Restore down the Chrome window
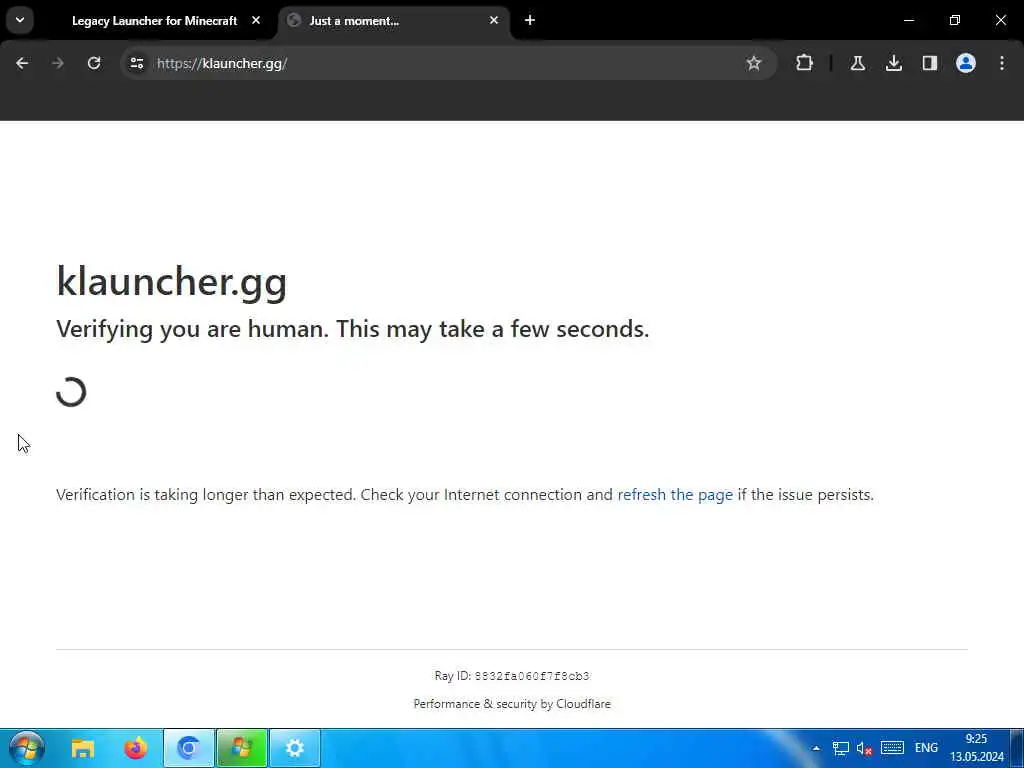 click(955, 21)
